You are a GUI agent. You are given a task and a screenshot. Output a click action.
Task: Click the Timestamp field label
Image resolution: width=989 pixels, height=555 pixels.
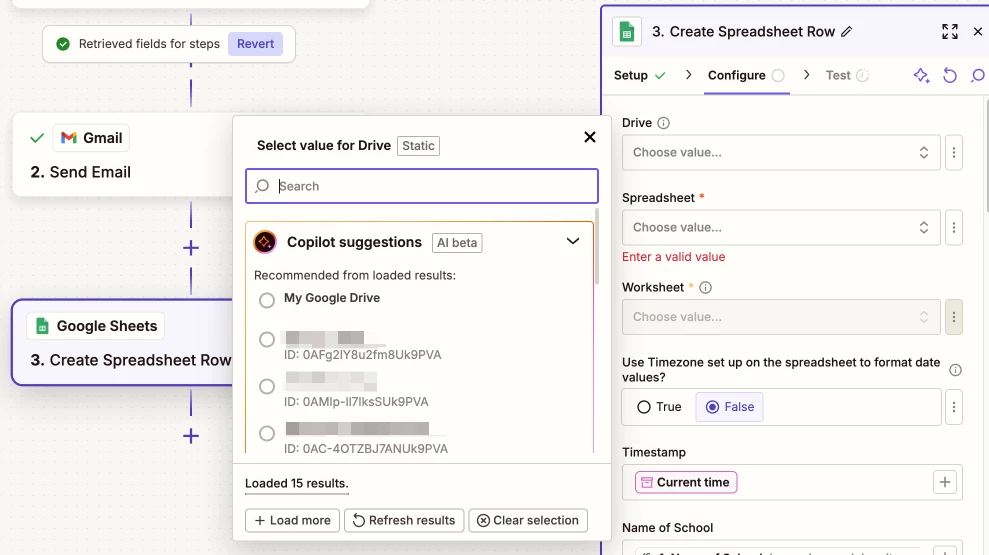click(653, 453)
